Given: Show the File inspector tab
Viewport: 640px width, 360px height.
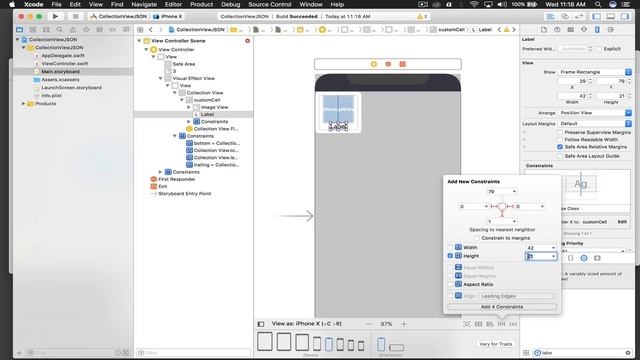Looking at the screenshot, I should tap(544, 30).
